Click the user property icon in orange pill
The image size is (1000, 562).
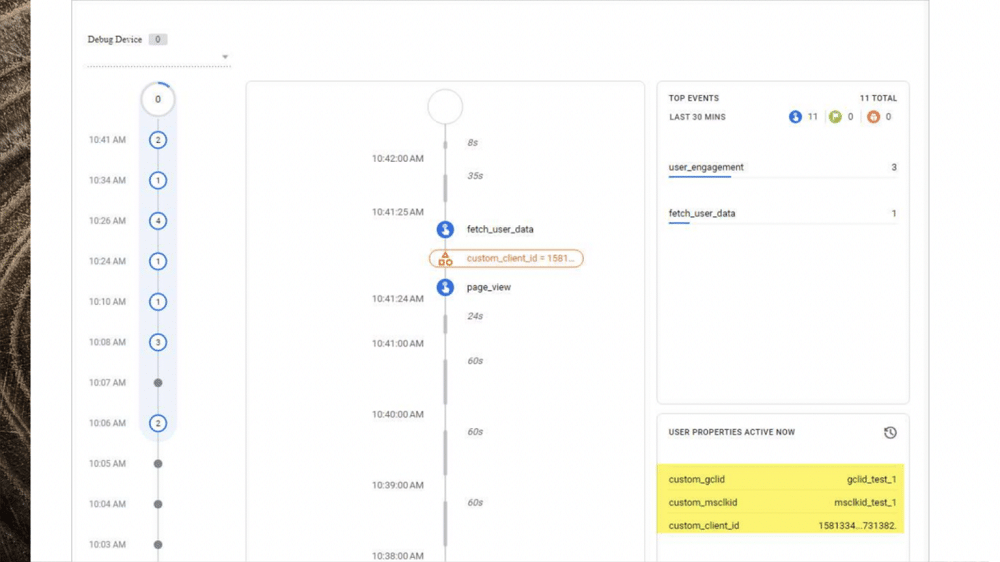point(445,259)
